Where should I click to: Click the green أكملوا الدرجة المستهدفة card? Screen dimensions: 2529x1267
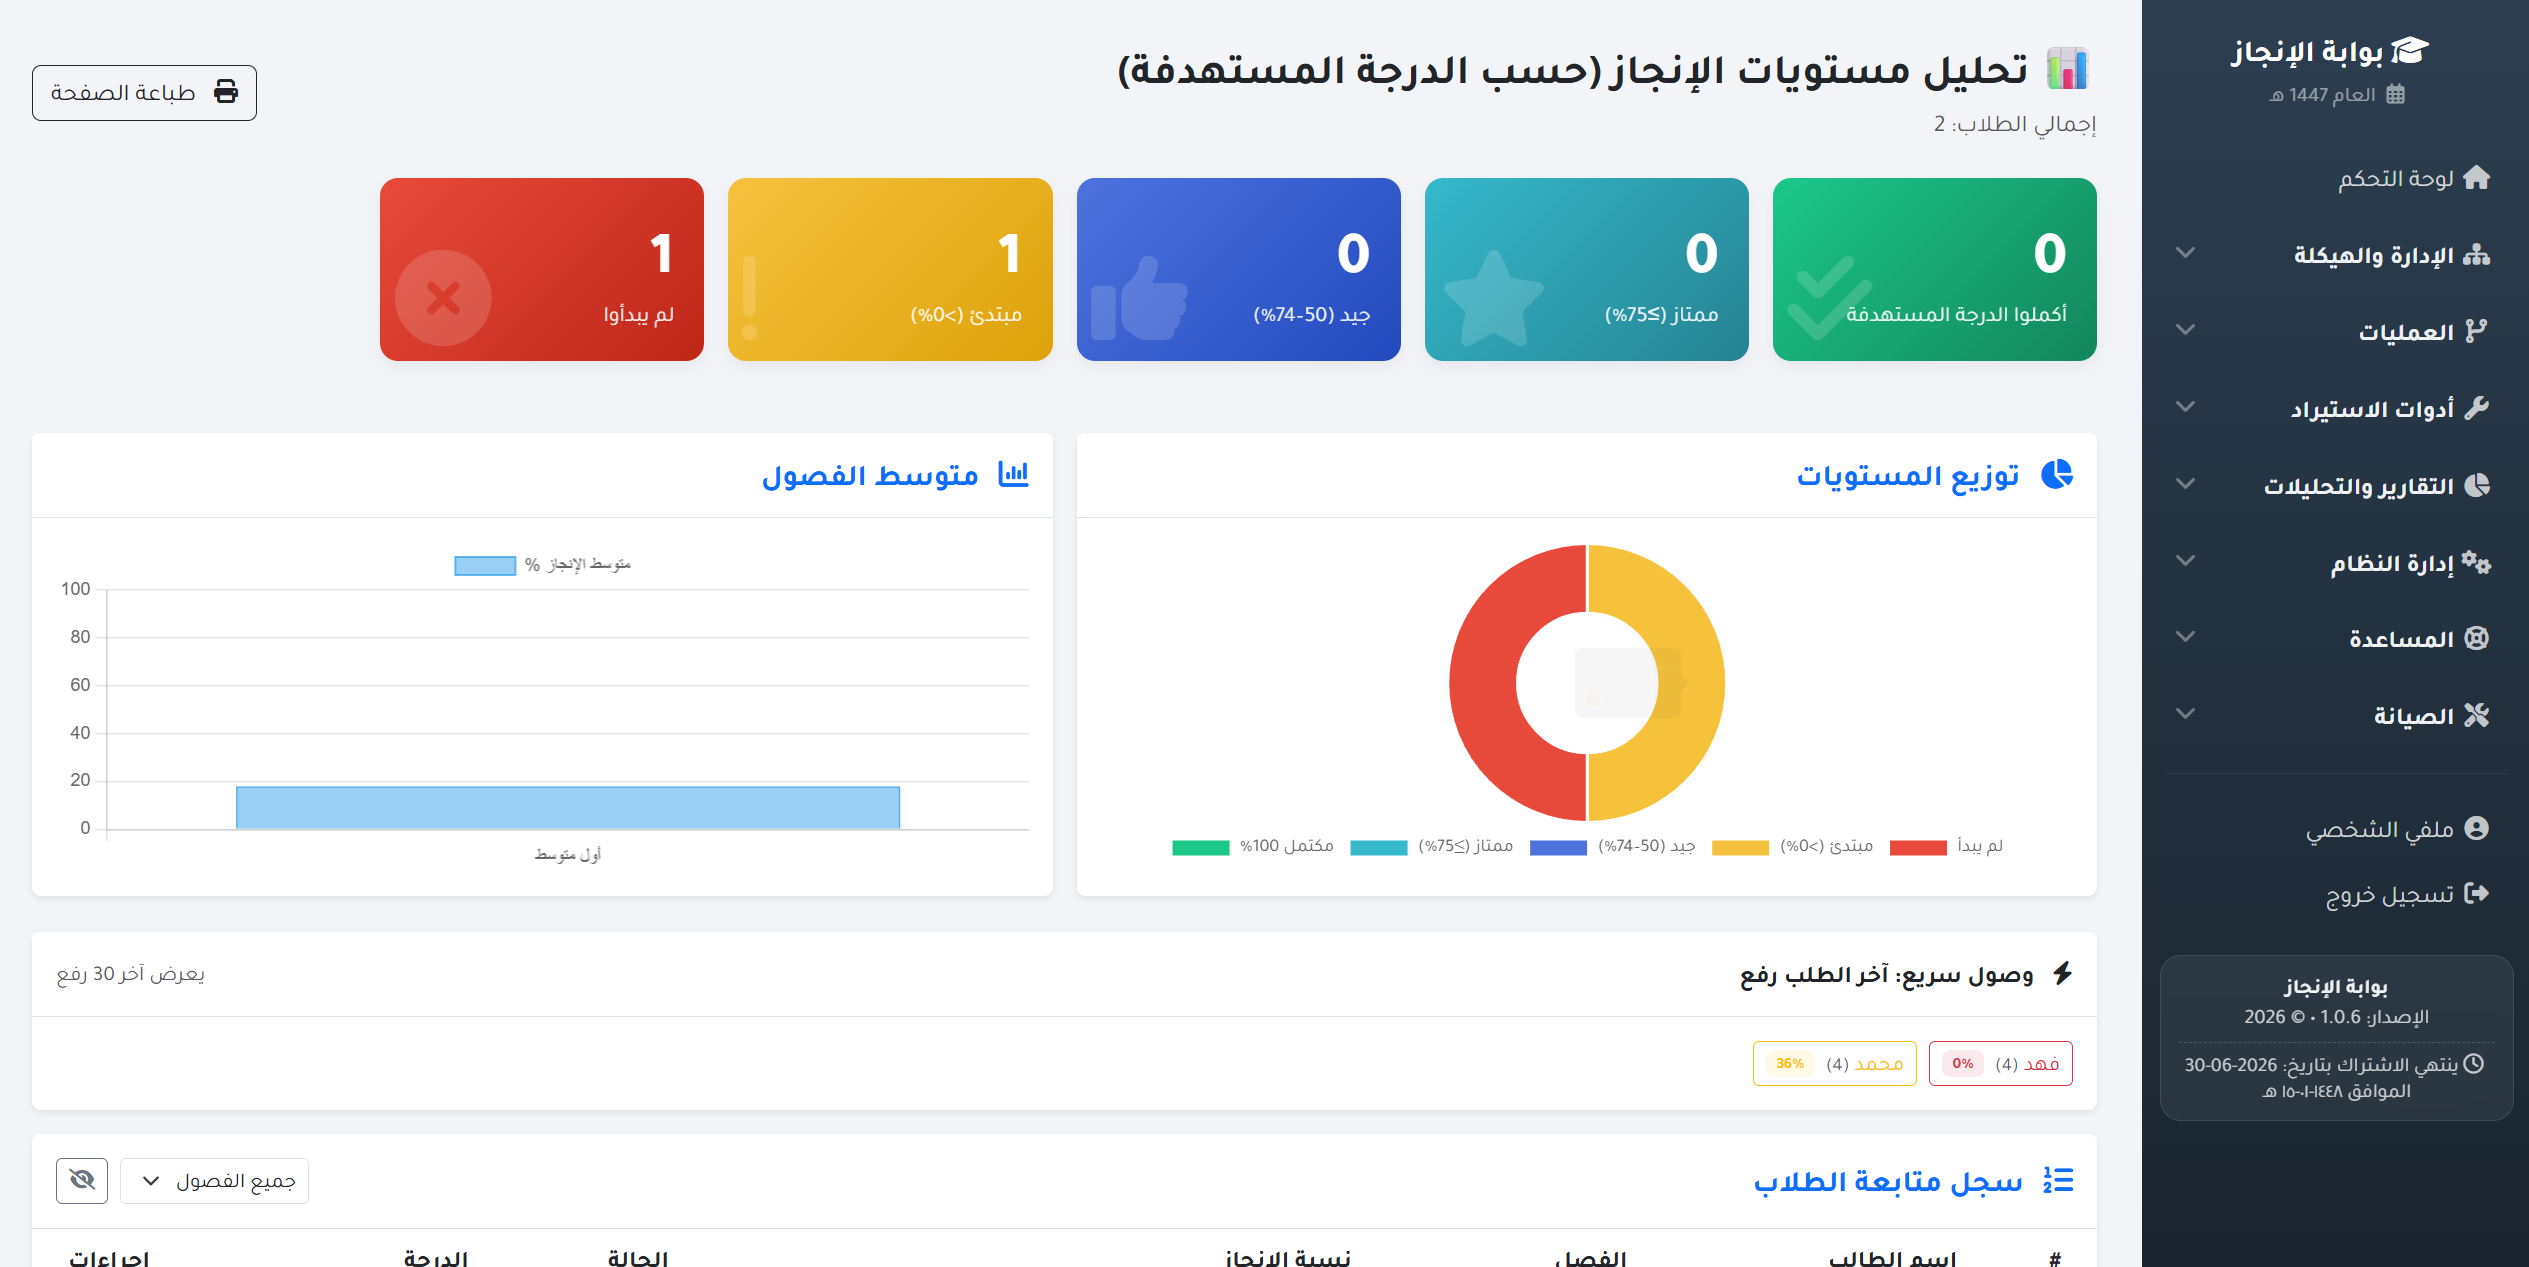pos(1934,269)
